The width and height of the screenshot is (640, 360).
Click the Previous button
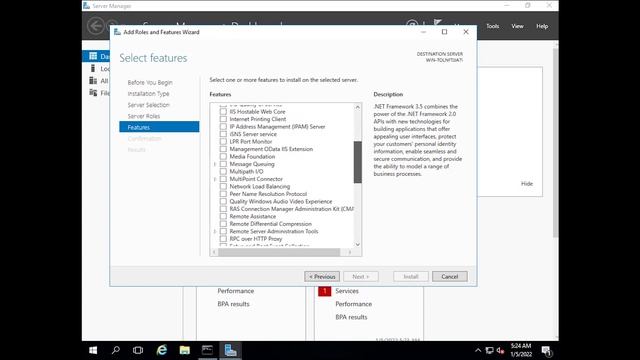click(322, 276)
